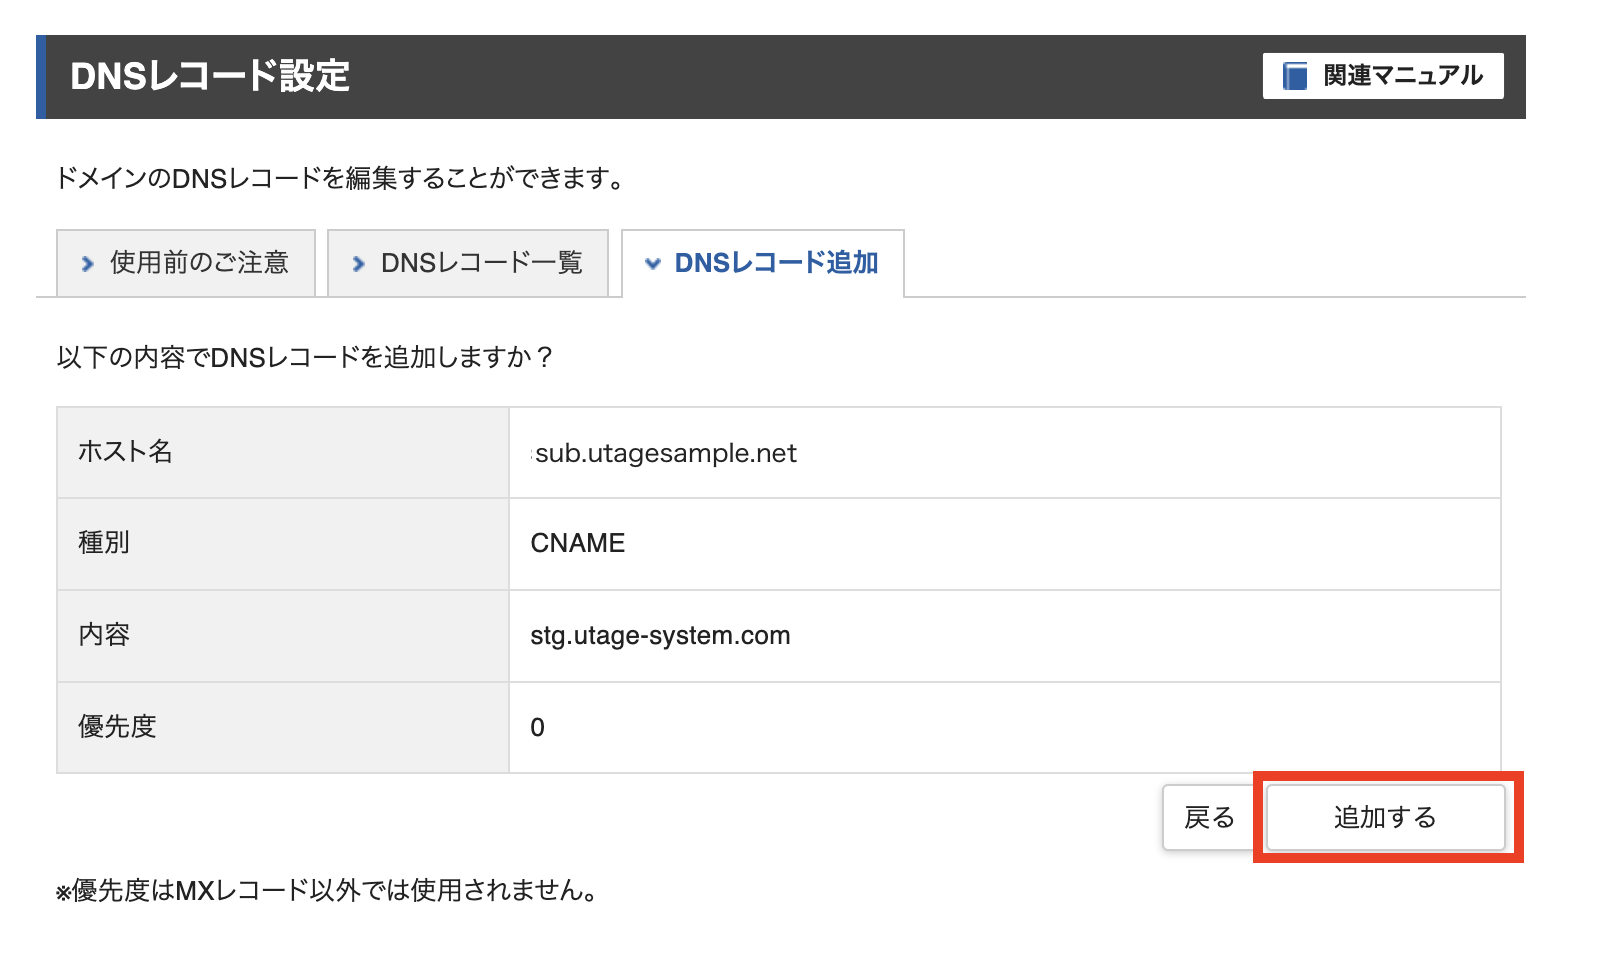Image resolution: width=1610 pixels, height=980 pixels.
Task: Click the ホスト名 row label
Action: [125, 452]
